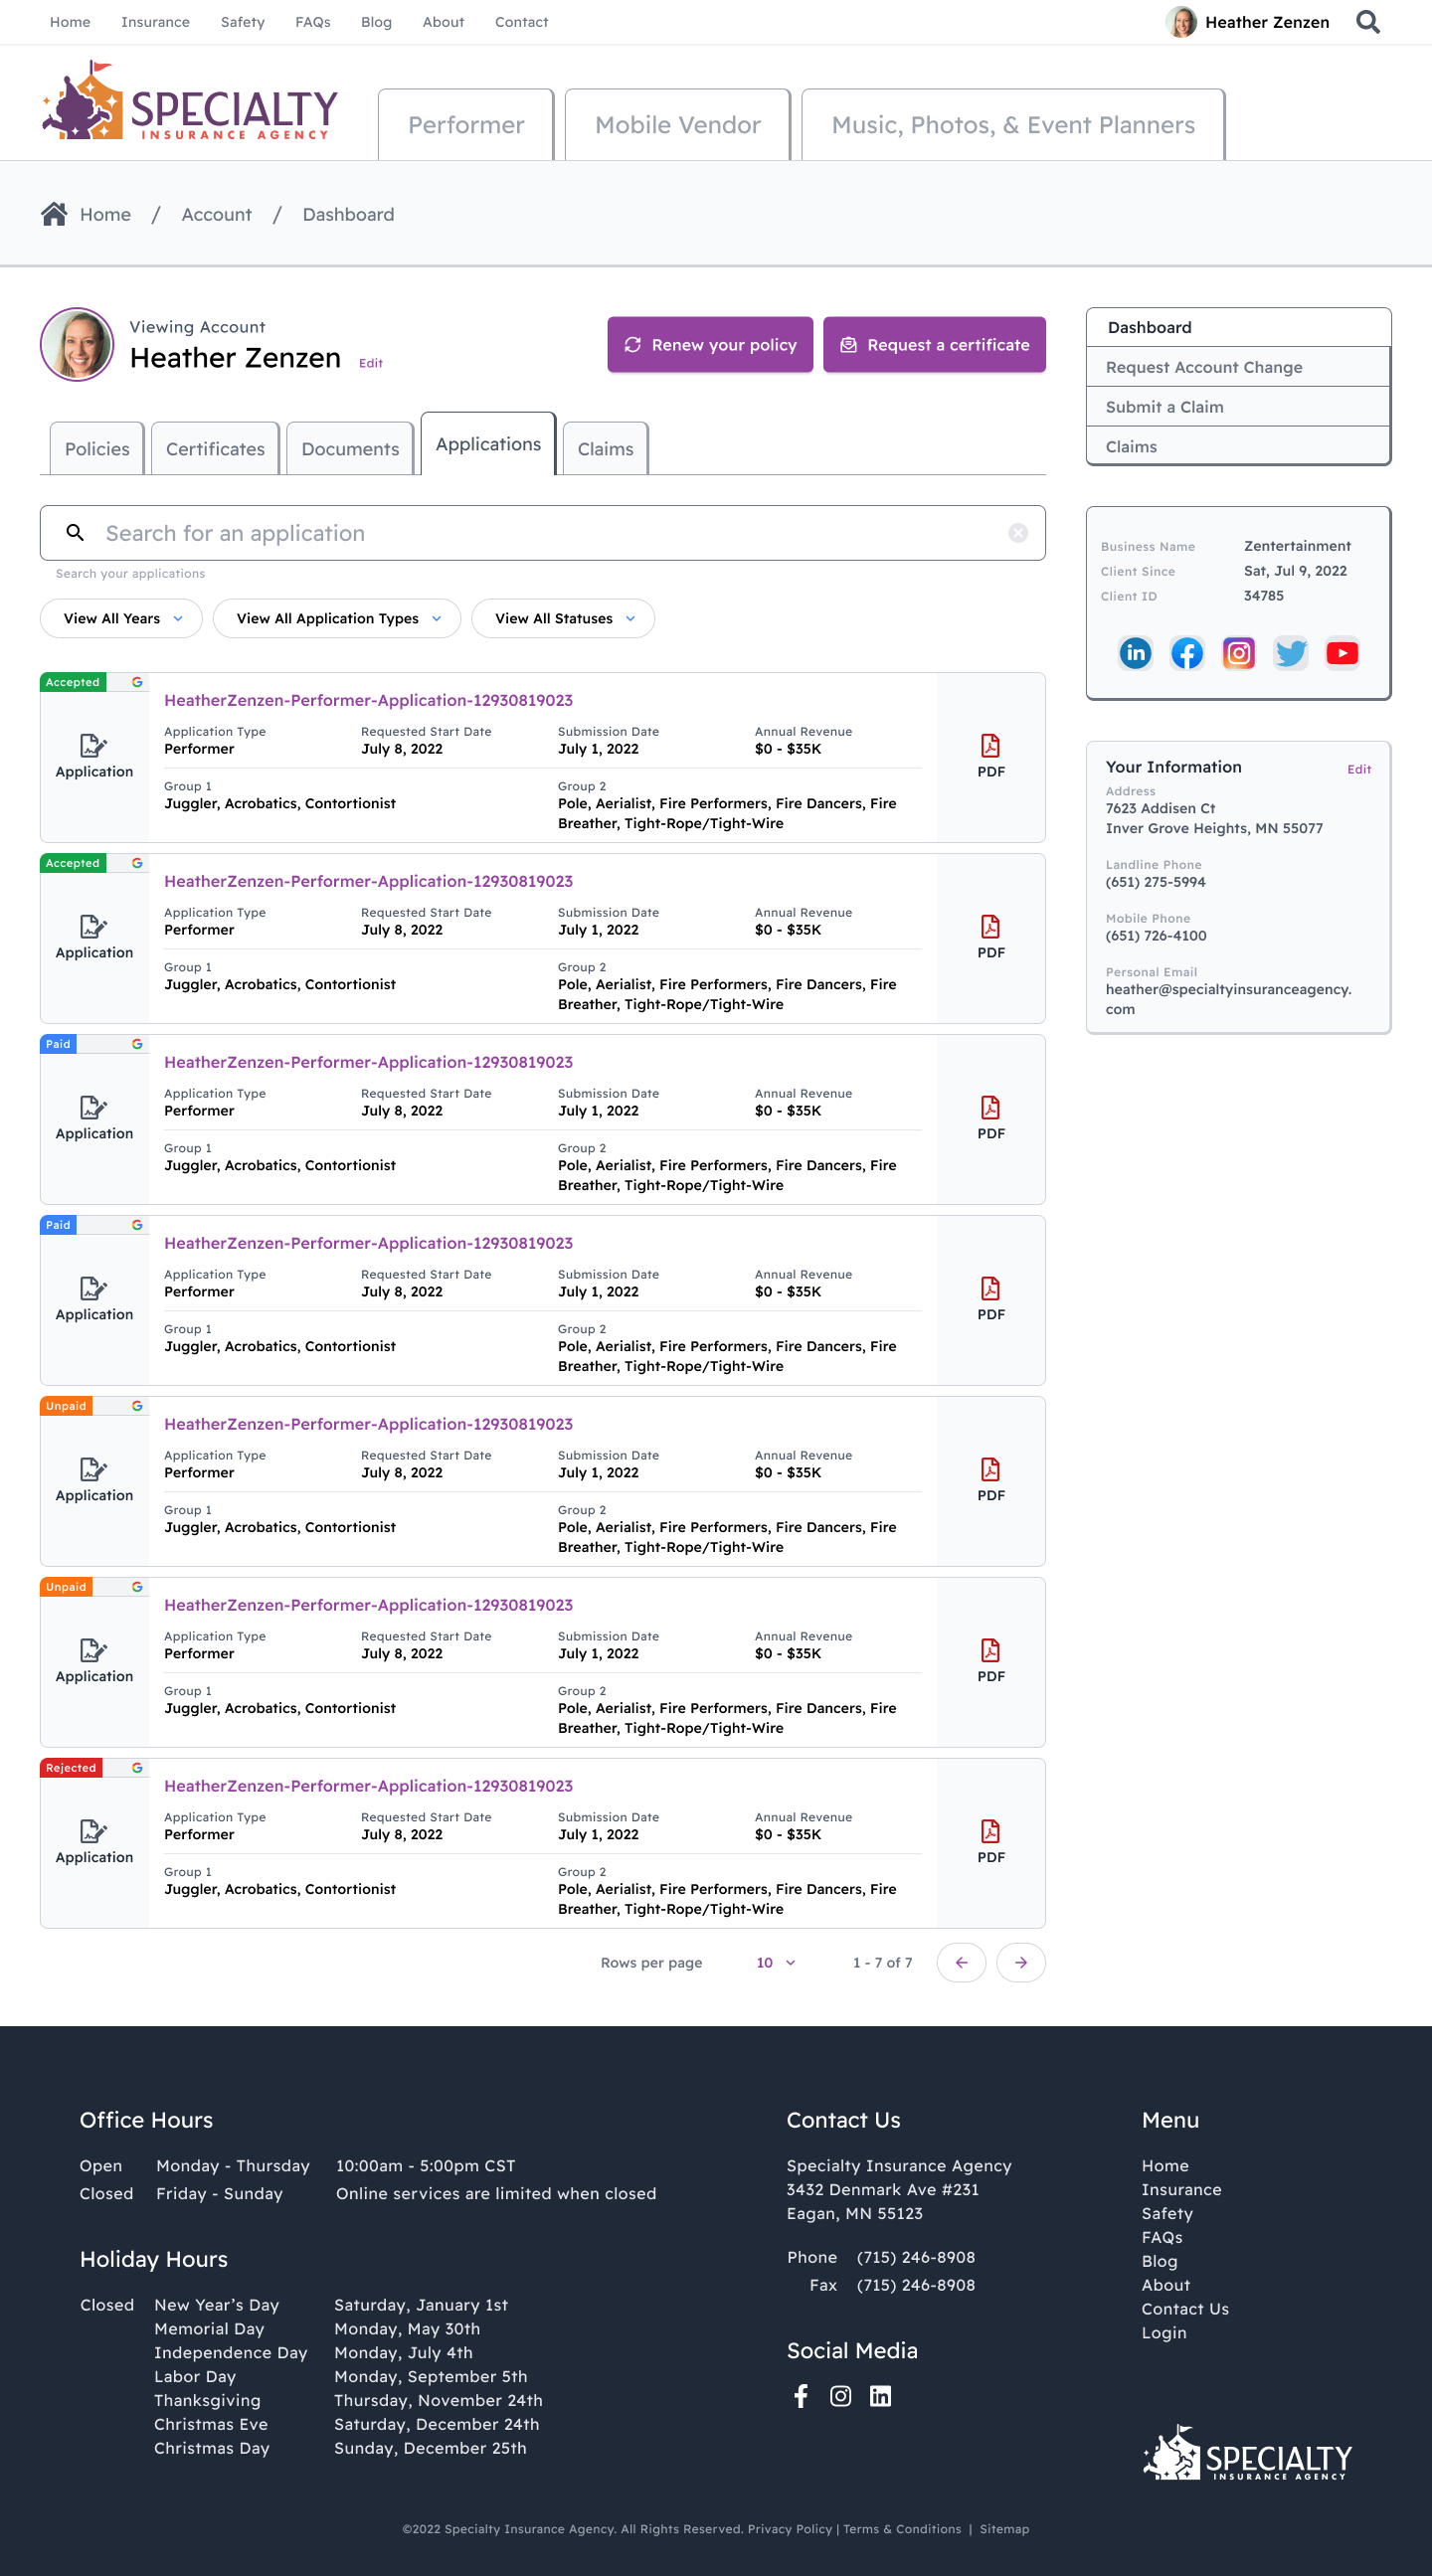This screenshot has height=2576, width=1432.
Task: Open the Twitter icon in business card
Action: point(1290,653)
